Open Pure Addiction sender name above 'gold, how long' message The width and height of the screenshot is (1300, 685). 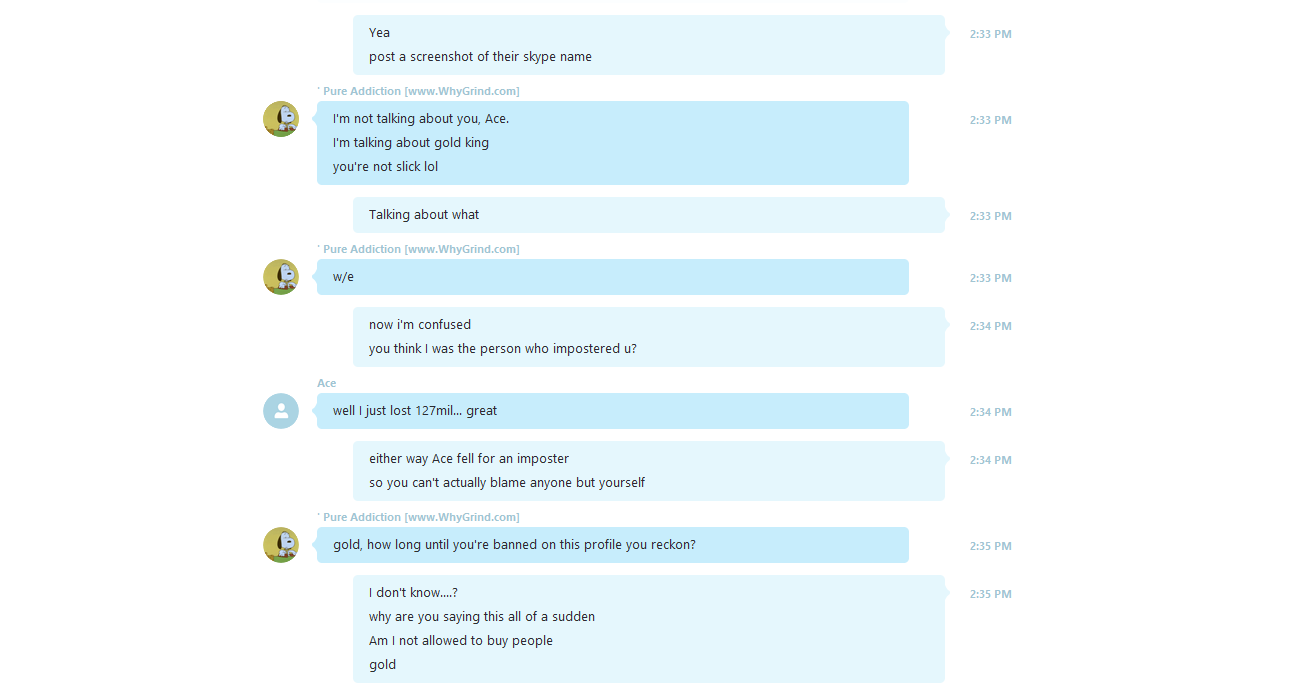[418, 517]
